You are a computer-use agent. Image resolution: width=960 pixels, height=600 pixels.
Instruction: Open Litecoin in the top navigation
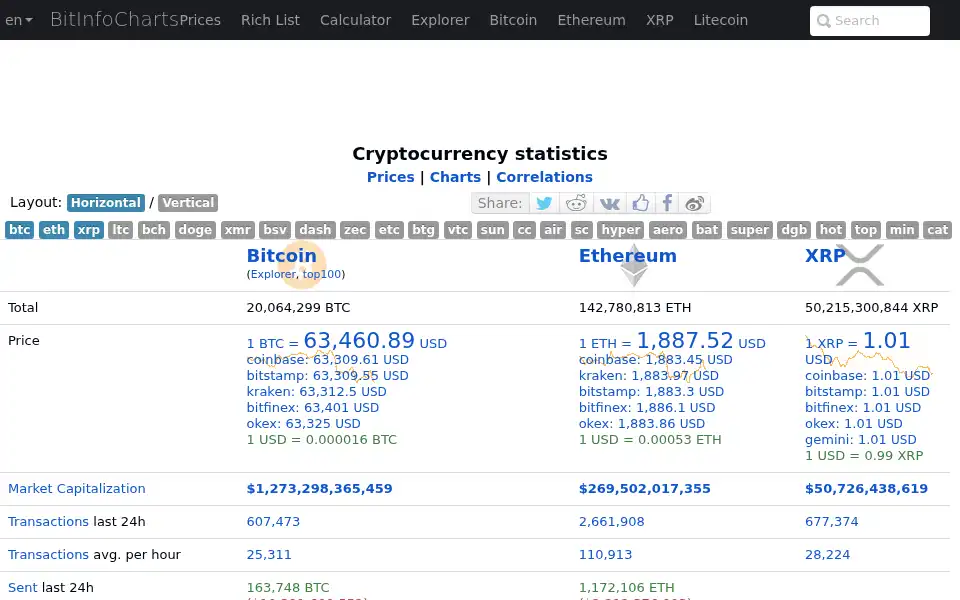[x=721, y=20]
